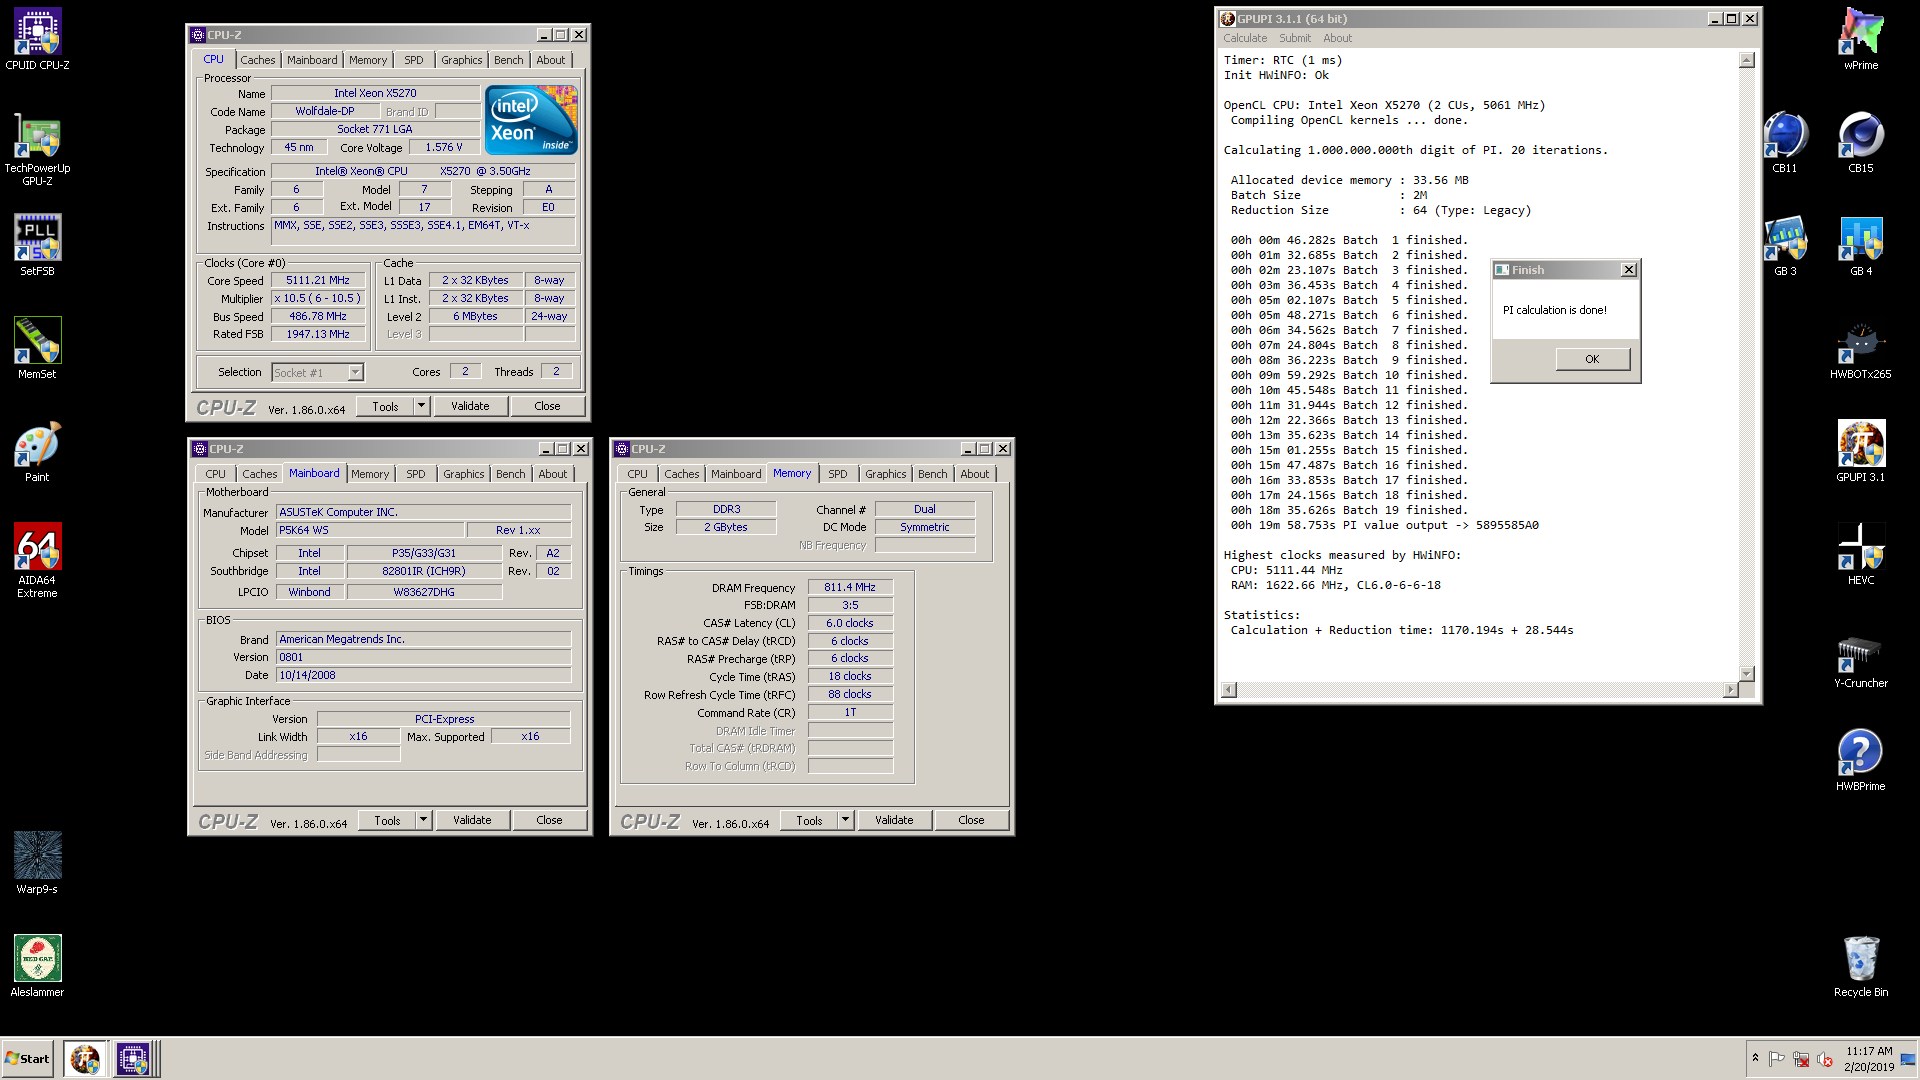Image resolution: width=1920 pixels, height=1080 pixels.
Task: Select the Aleslammer desktop icon
Action: pyautogui.click(x=37, y=966)
